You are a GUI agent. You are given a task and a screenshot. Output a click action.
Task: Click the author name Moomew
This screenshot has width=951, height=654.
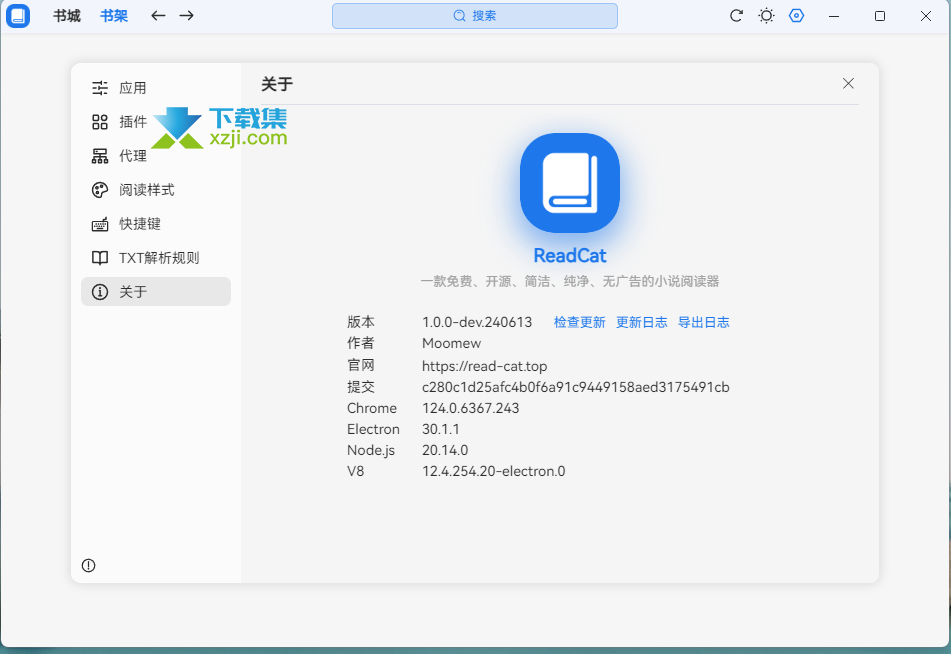pos(451,343)
